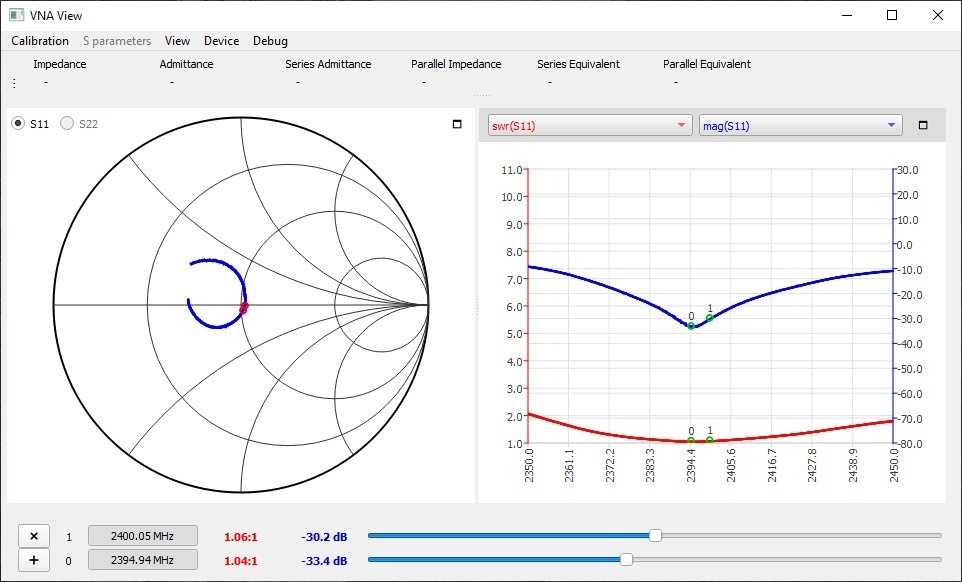The height and width of the screenshot is (582, 962).
Task: Click the 2350.0 x-axis frequency label
Action: 529,465
